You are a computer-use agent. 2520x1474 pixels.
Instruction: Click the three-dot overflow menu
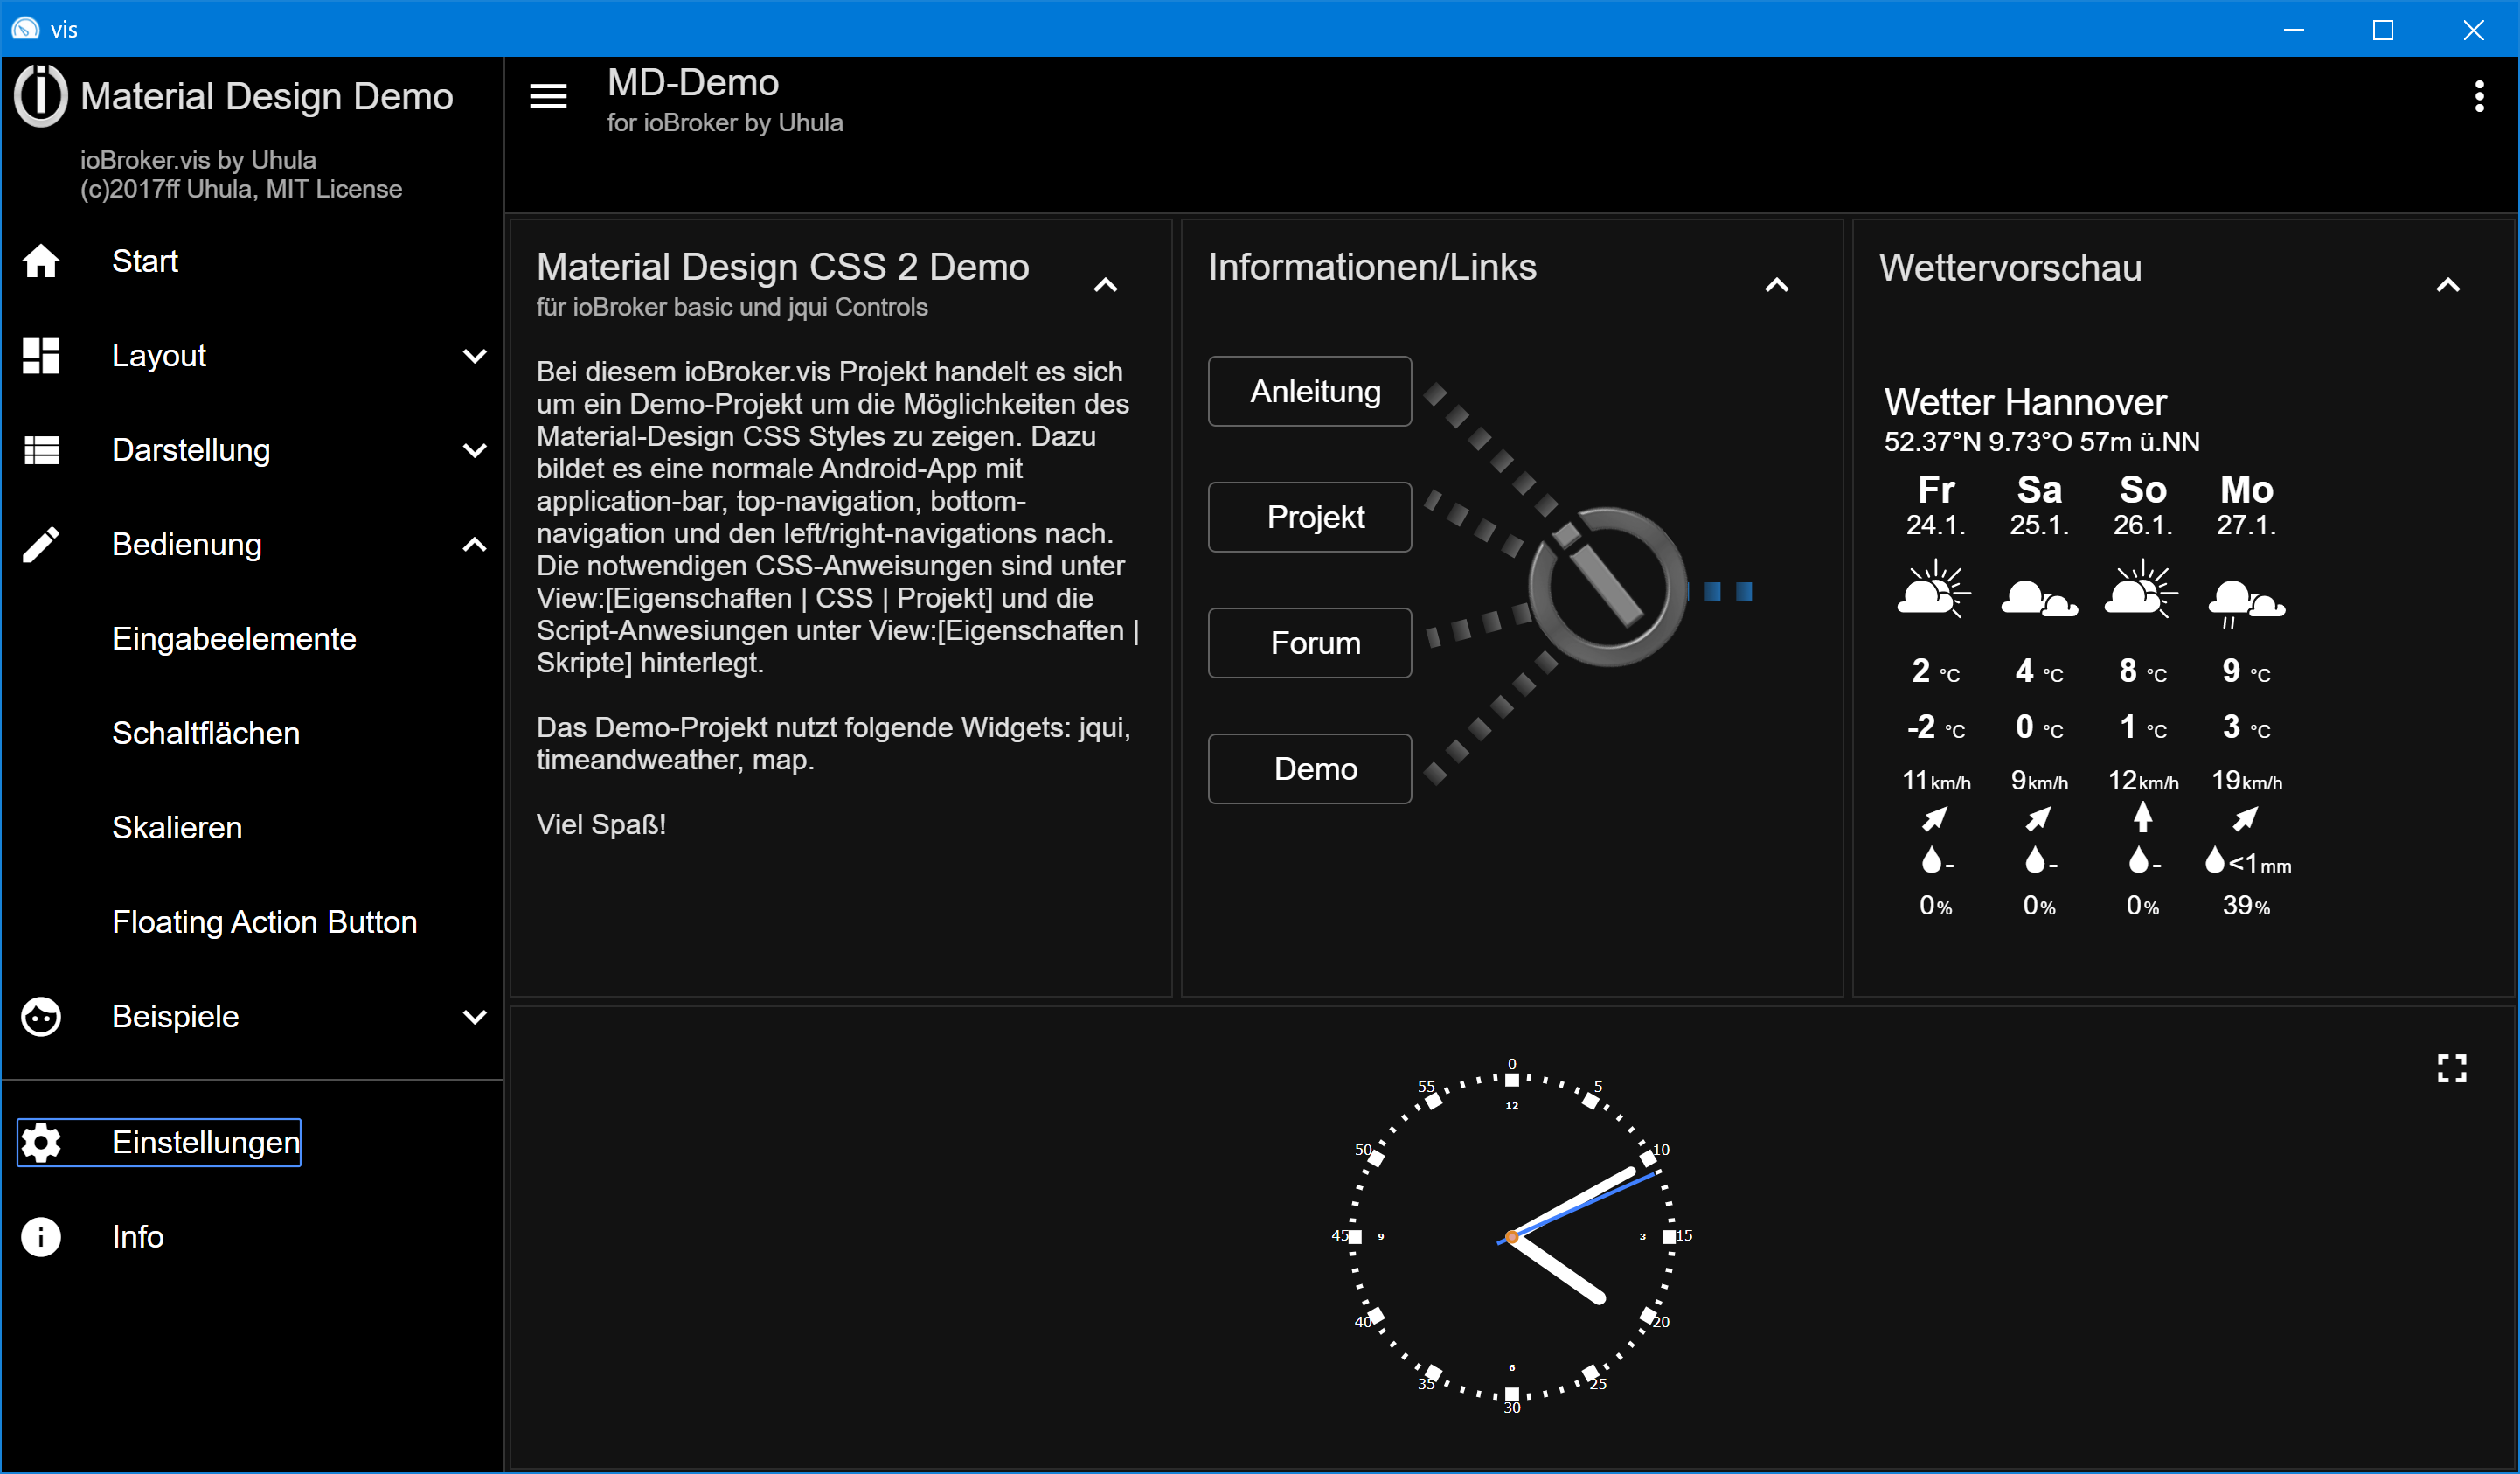click(x=2478, y=96)
